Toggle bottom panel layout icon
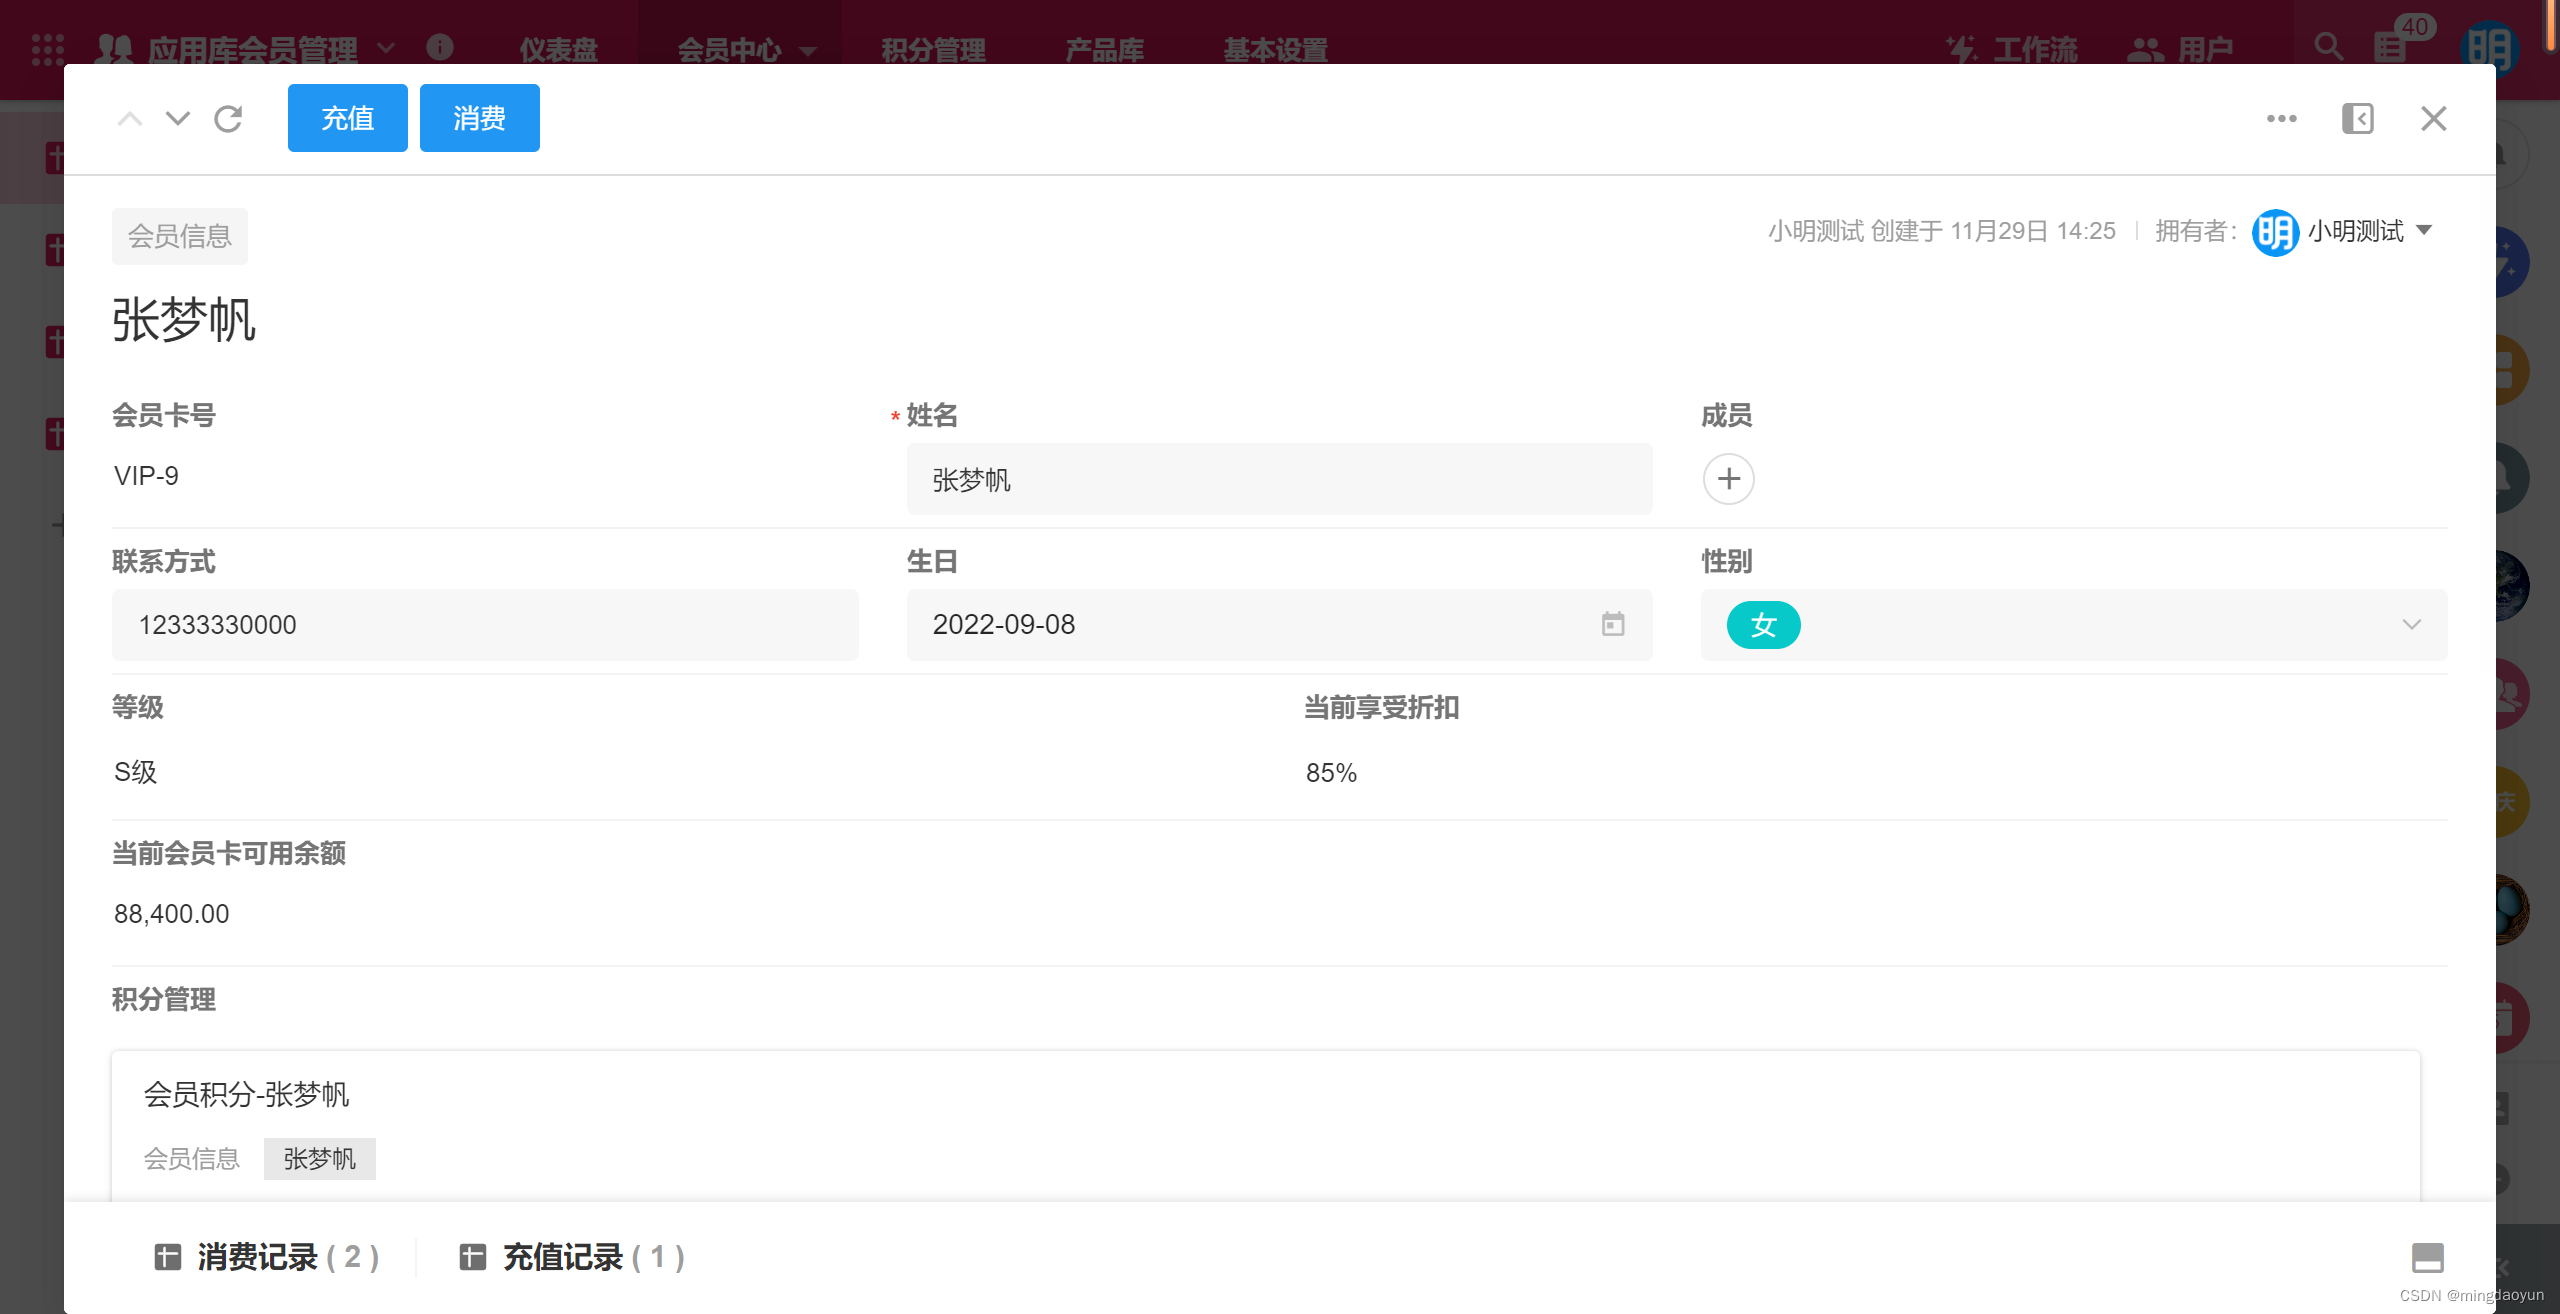 pyautogui.click(x=2428, y=1257)
